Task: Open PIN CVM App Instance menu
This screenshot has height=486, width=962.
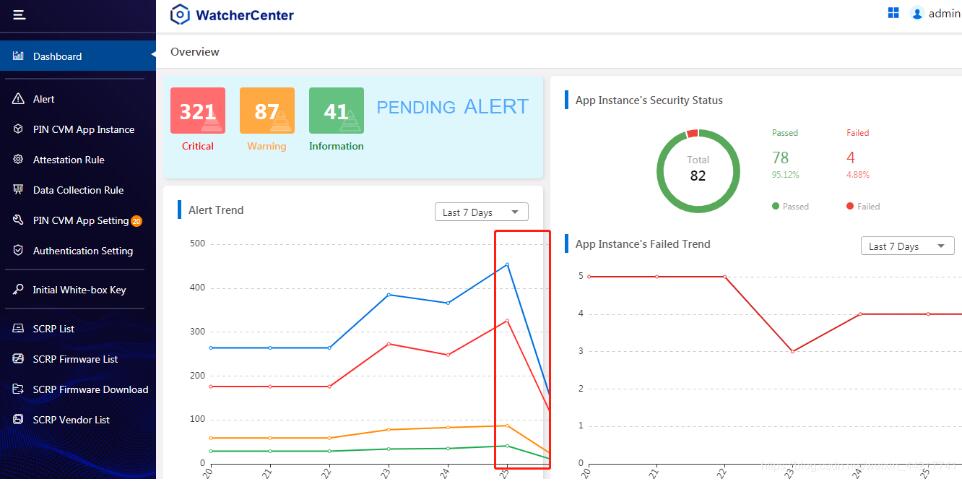Action: tap(78, 129)
